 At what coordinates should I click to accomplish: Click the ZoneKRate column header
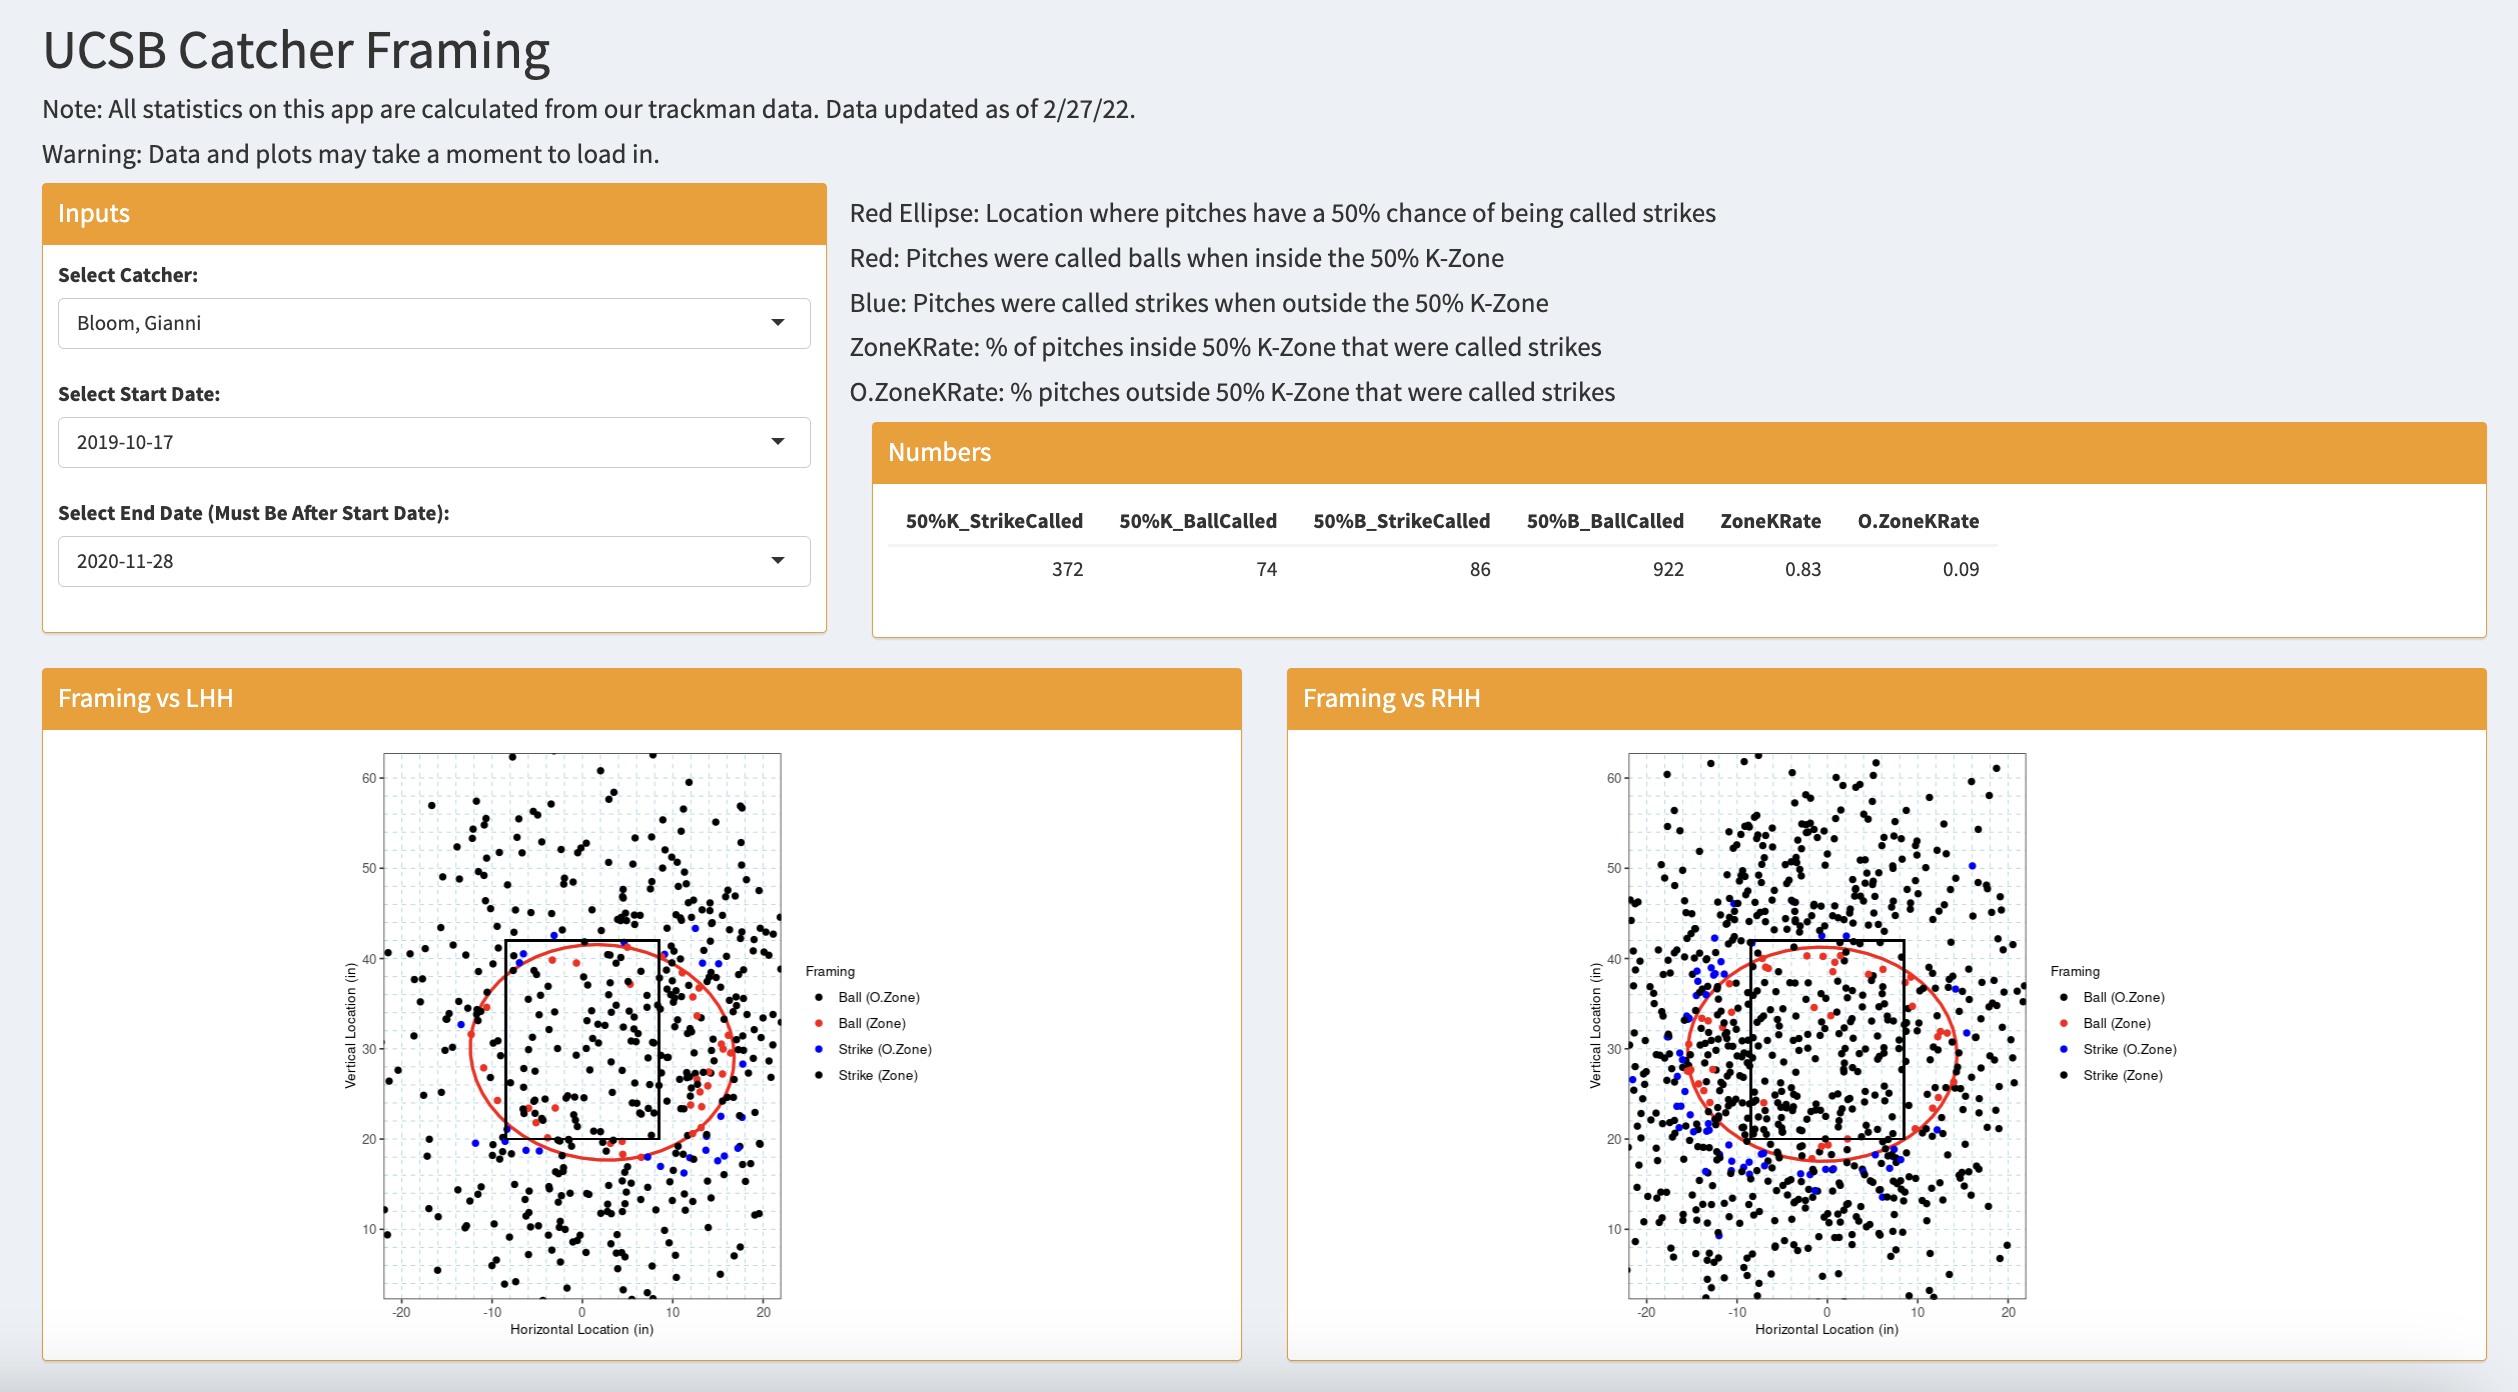tap(1769, 521)
